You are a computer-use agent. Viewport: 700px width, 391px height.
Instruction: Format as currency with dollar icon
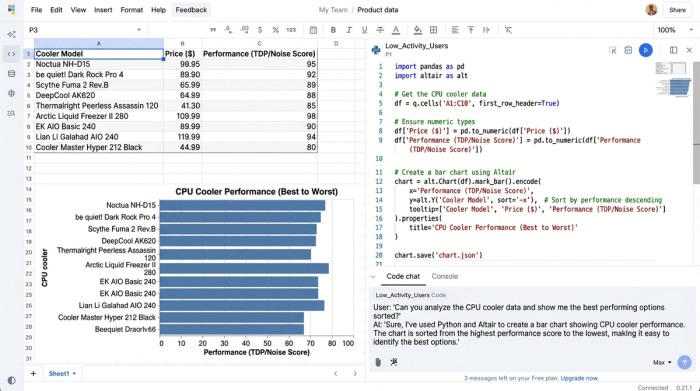(x=260, y=30)
